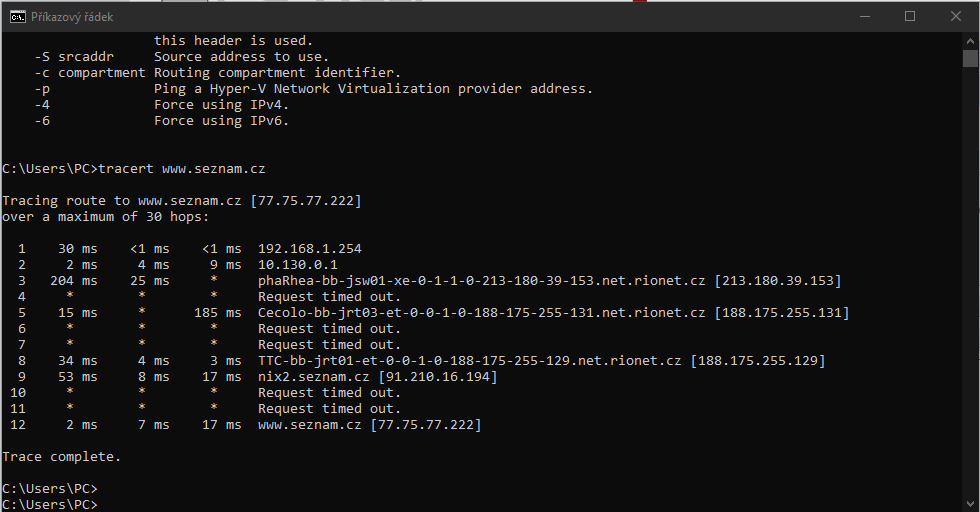Click the Trace complete message

click(62, 456)
